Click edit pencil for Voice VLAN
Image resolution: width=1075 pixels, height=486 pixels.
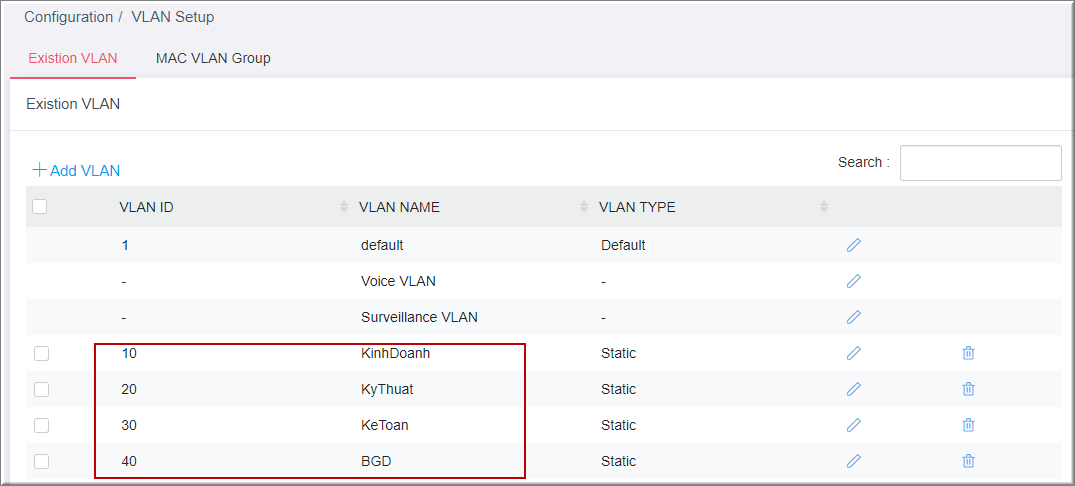click(853, 281)
